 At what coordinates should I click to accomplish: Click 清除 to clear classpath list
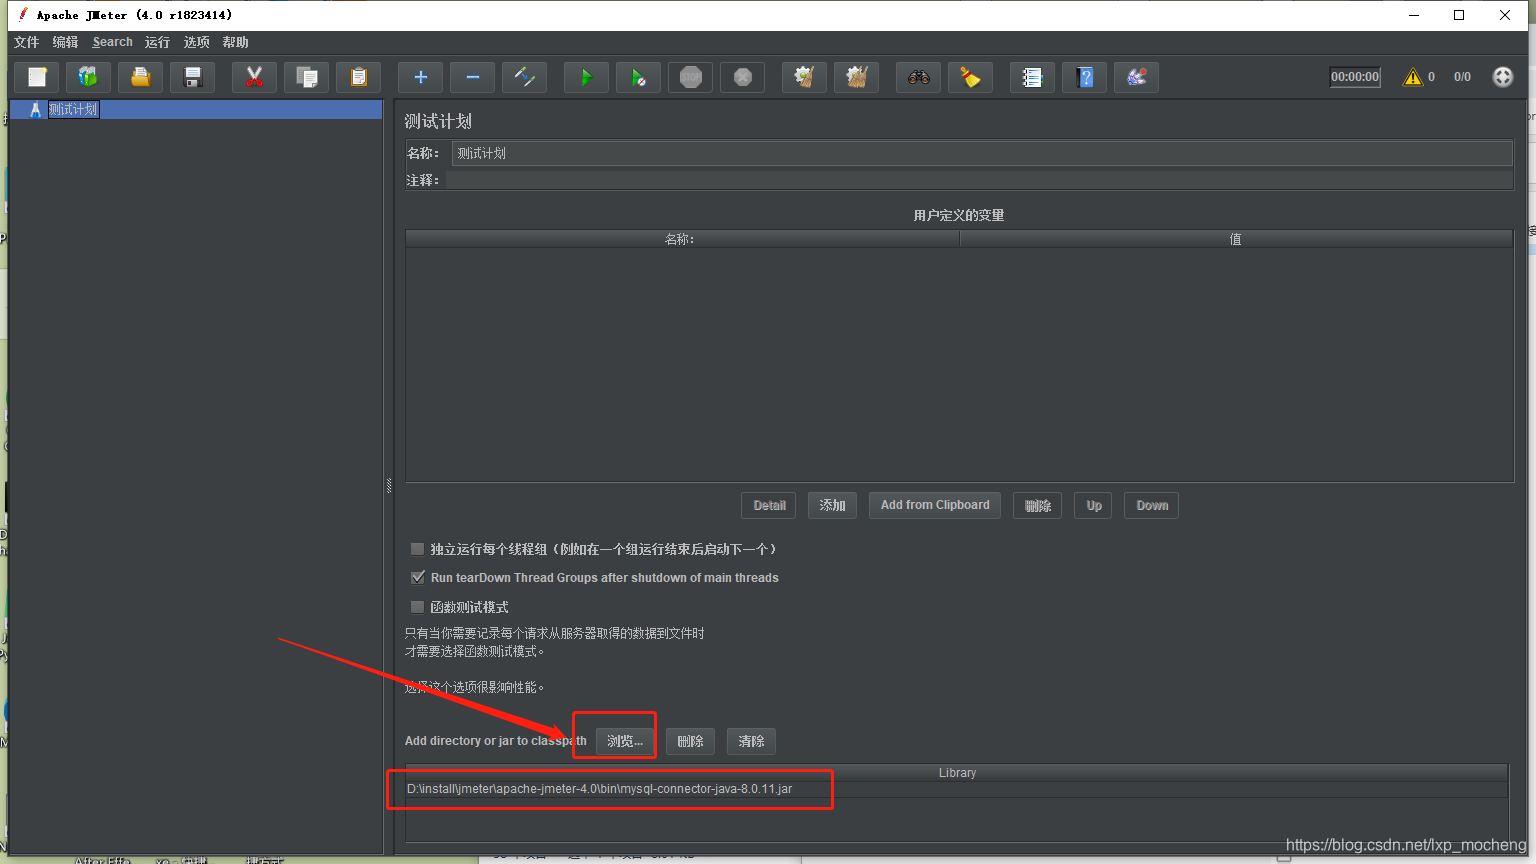(x=751, y=741)
